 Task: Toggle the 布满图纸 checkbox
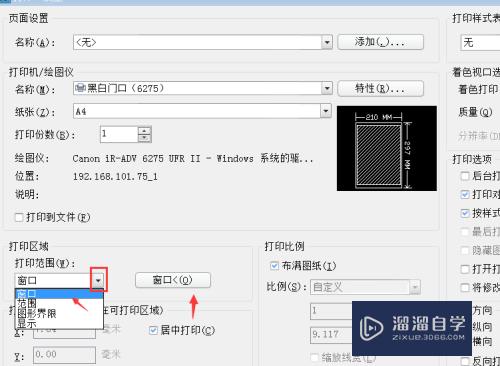274,266
